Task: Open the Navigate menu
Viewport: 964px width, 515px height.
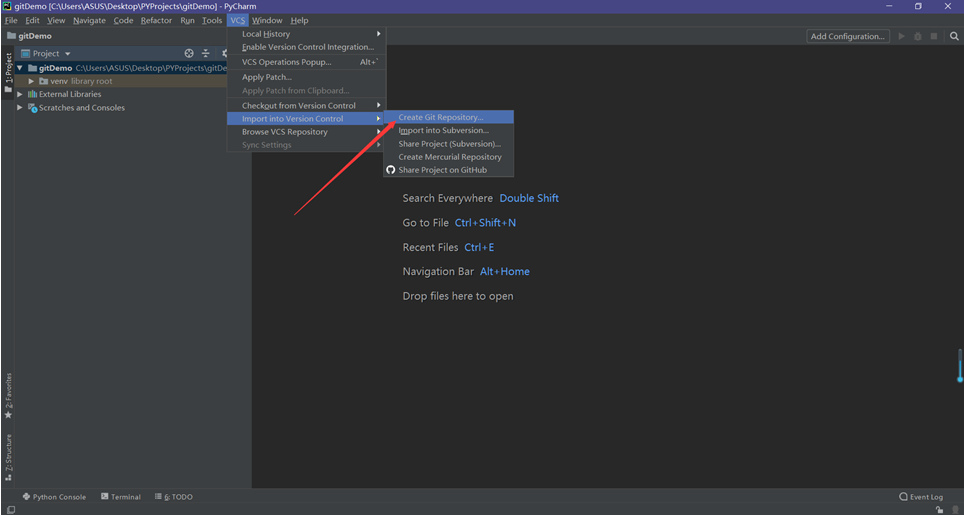Action: click(x=89, y=20)
